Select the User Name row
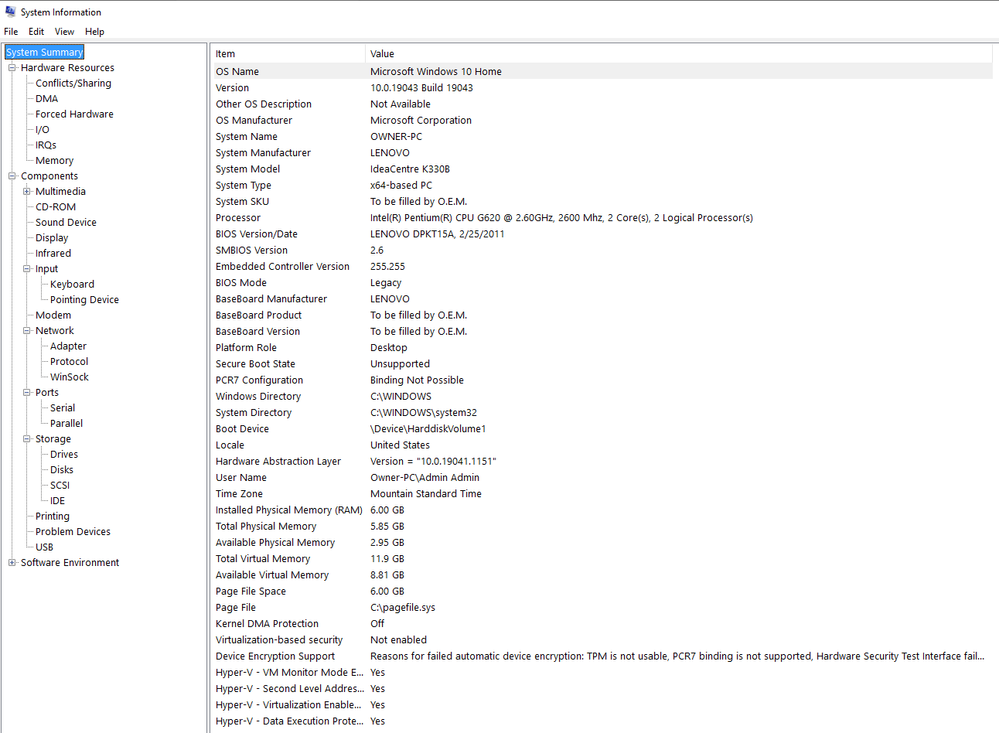999x733 pixels. pos(601,477)
